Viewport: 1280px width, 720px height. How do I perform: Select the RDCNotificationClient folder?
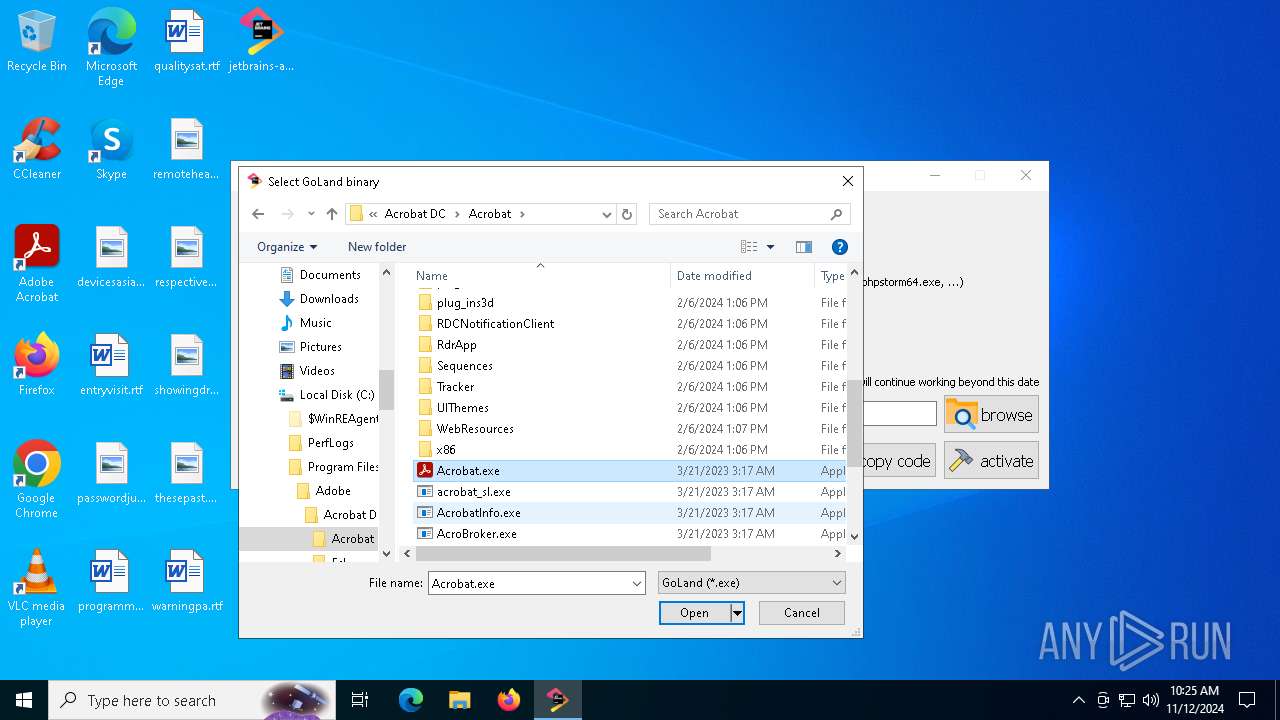click(x=485, y=324)
